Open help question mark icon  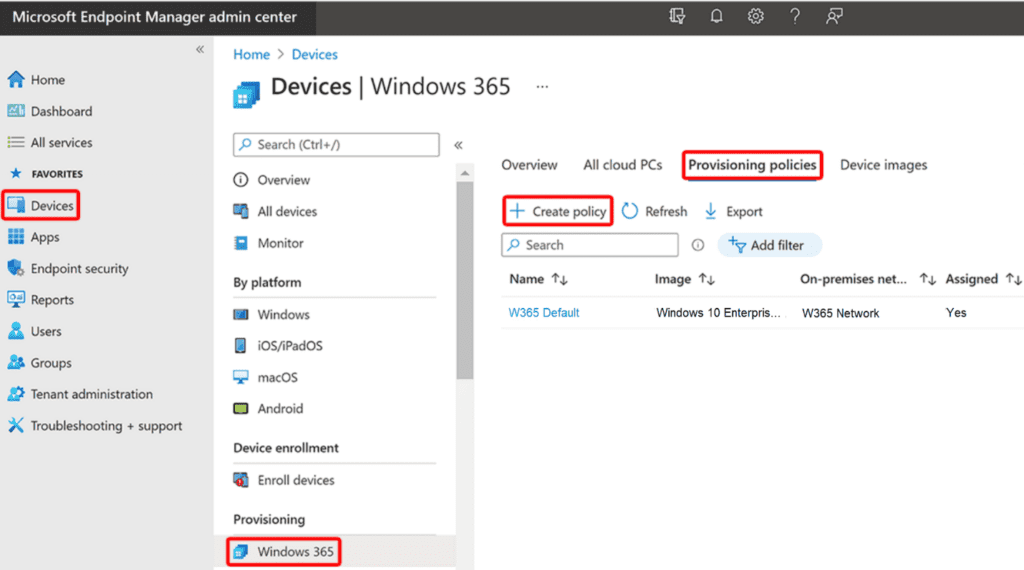click(795, 16)
